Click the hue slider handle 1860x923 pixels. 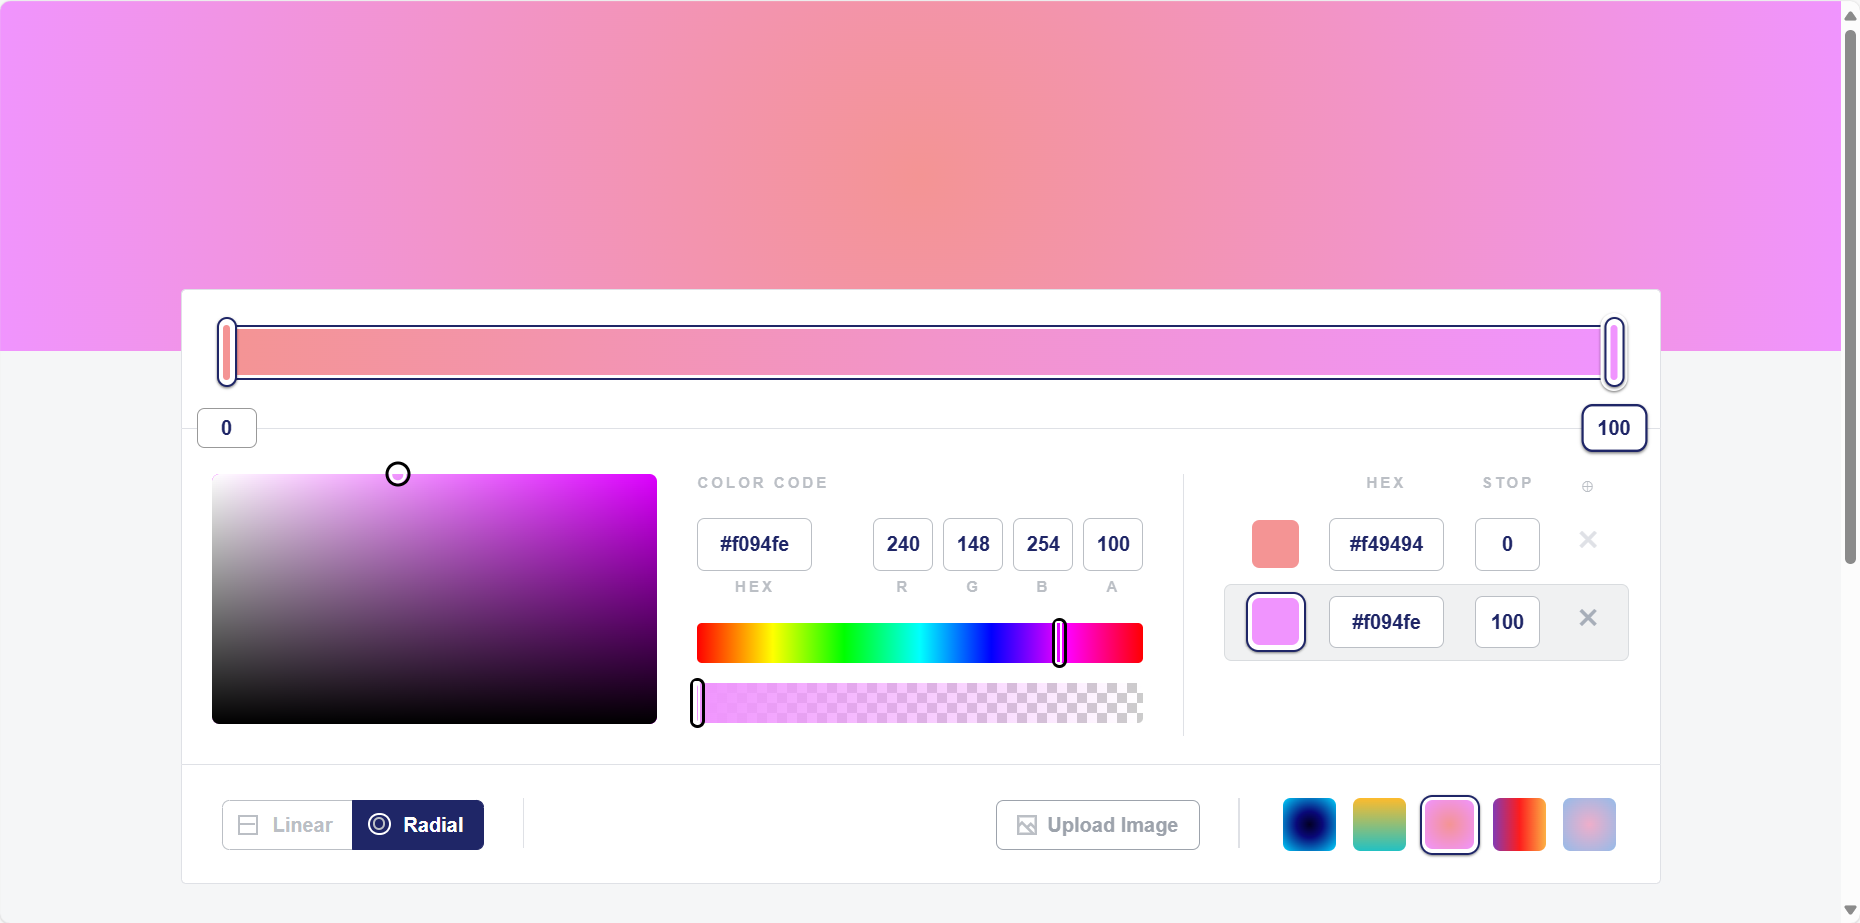(1059, 643)
